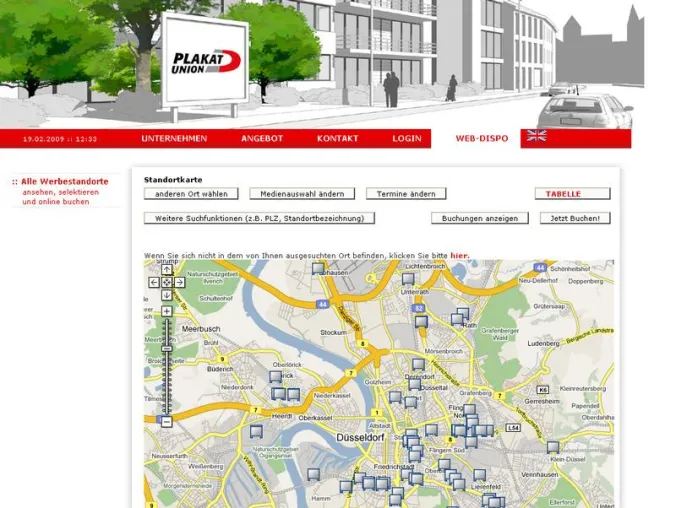Pan the map left with the arrow

(x=154, y=282)
